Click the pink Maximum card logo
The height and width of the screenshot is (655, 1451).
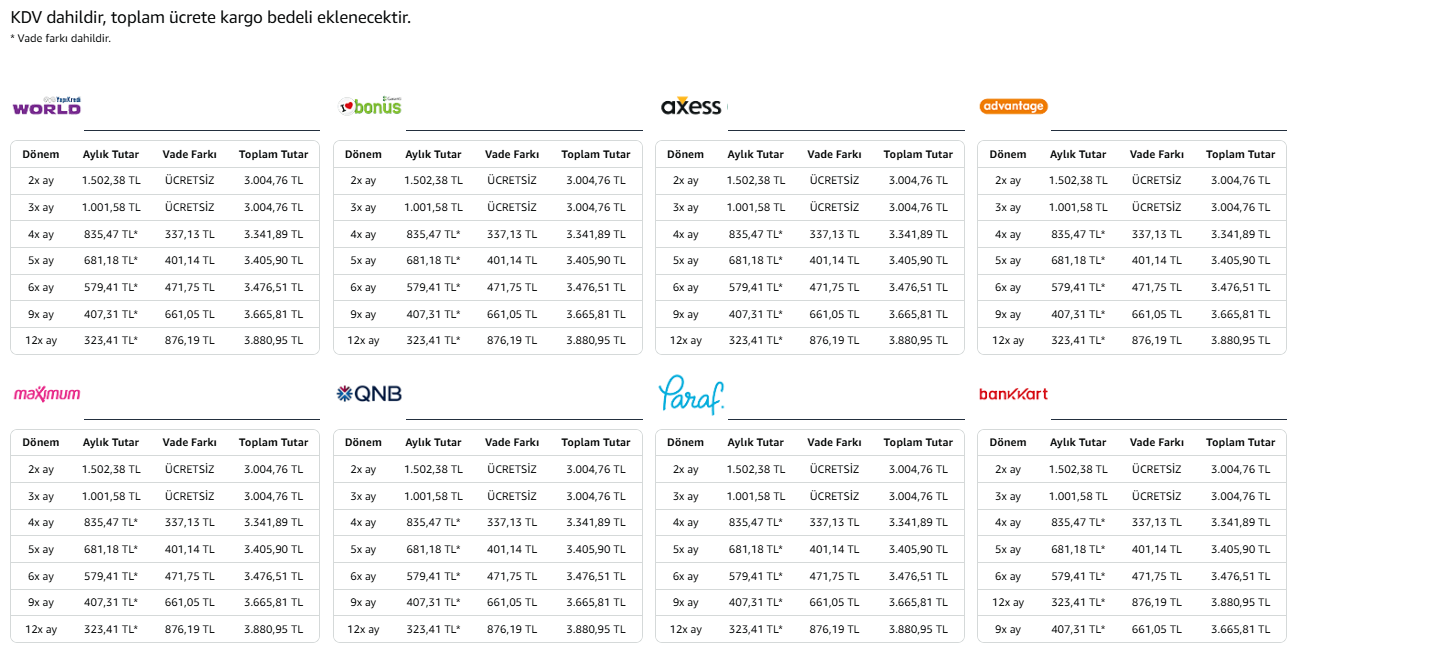[47, 394]
